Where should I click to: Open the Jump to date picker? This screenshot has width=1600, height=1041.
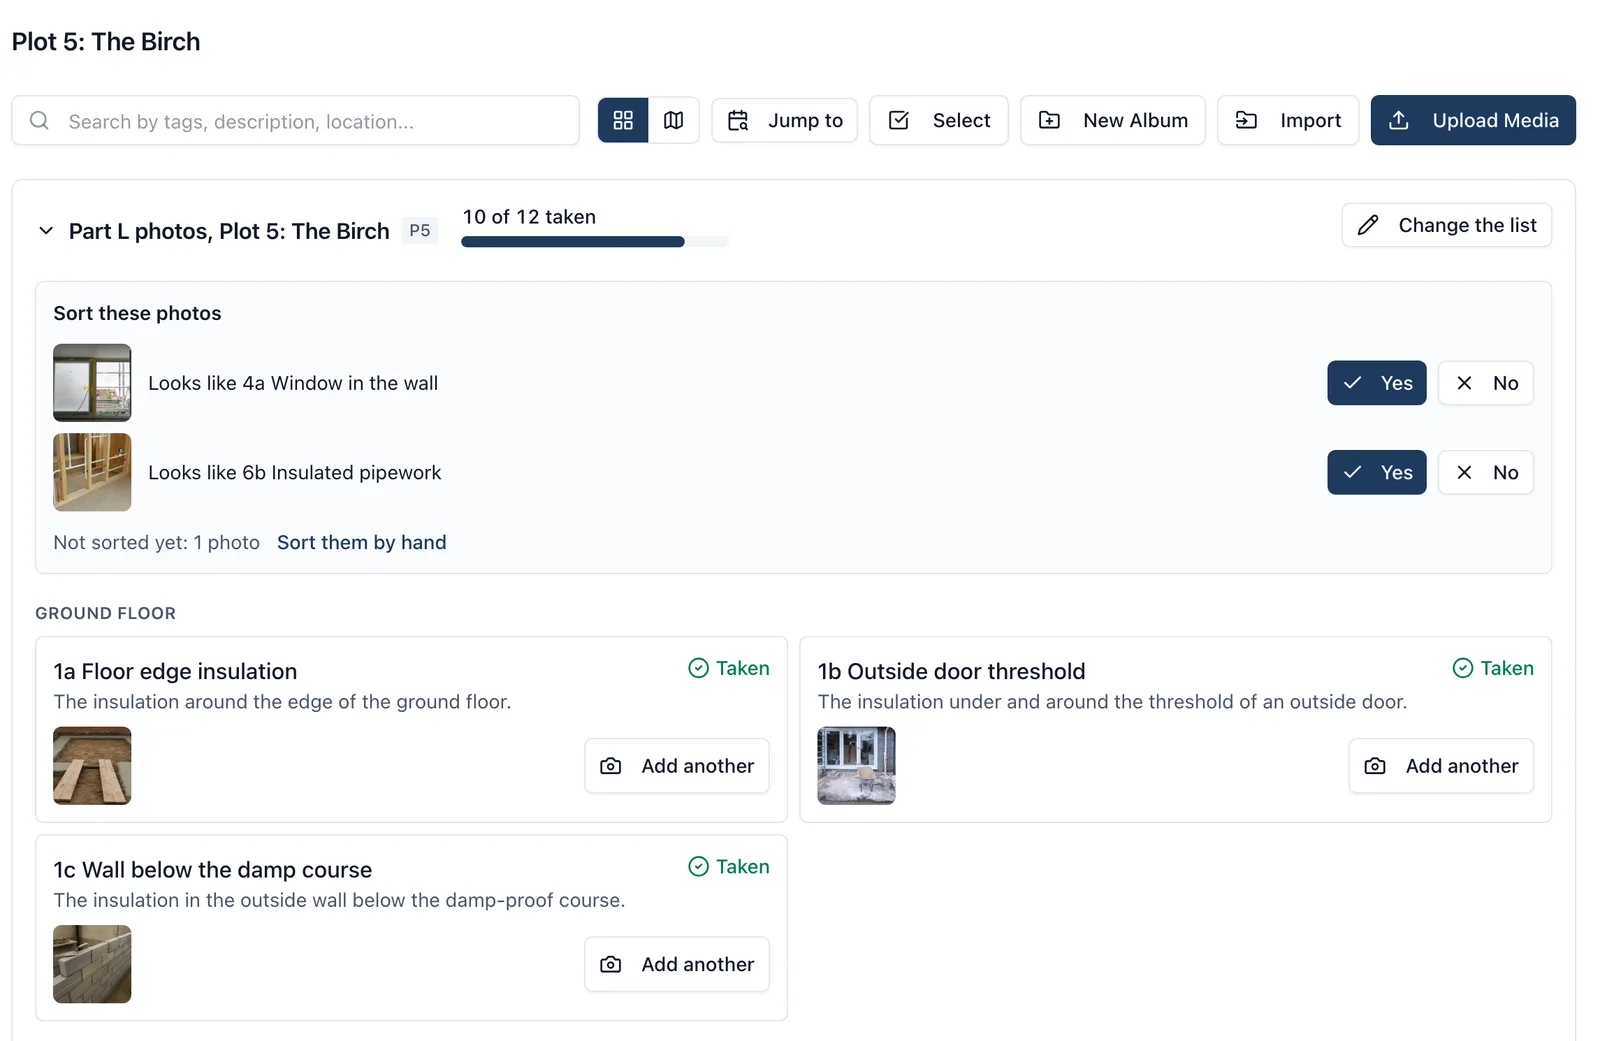pyautogui.click(x=785, y=120)
